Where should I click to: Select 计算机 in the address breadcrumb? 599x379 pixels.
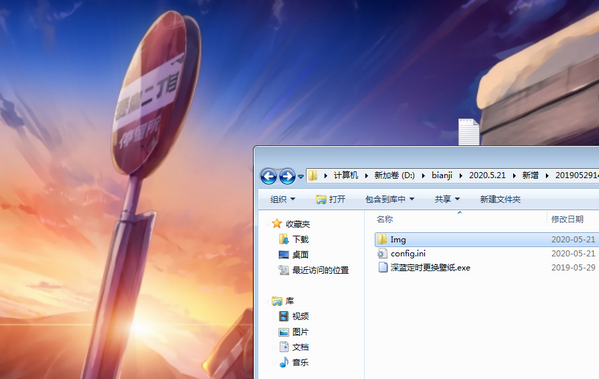pyautogui.click(x=346, y=175)
